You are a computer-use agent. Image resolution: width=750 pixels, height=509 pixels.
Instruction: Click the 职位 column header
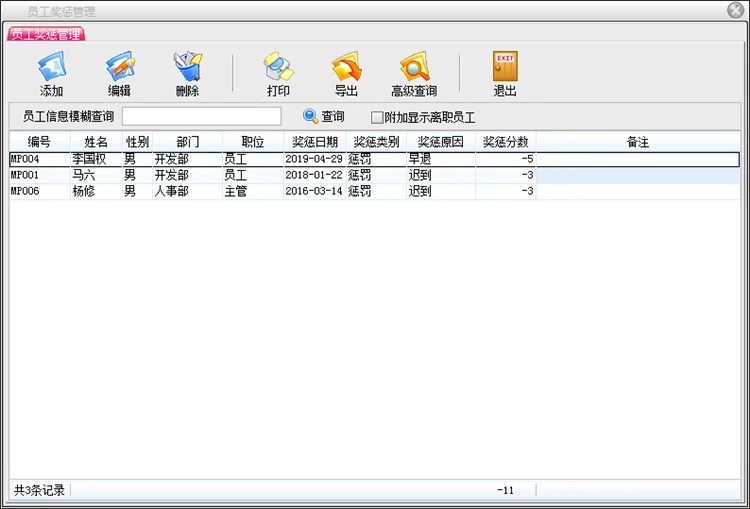pyautogui.click(x=253, y=142)
